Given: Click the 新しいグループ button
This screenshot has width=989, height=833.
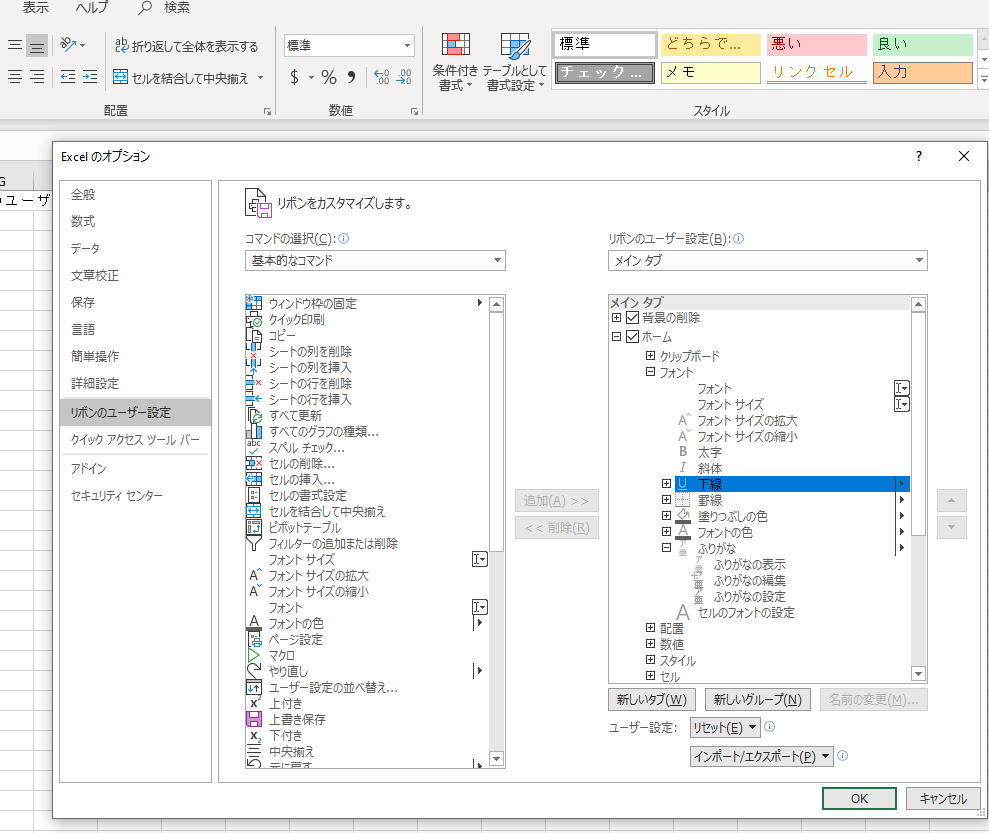Looking at the screenshot, I should (758, 700).
